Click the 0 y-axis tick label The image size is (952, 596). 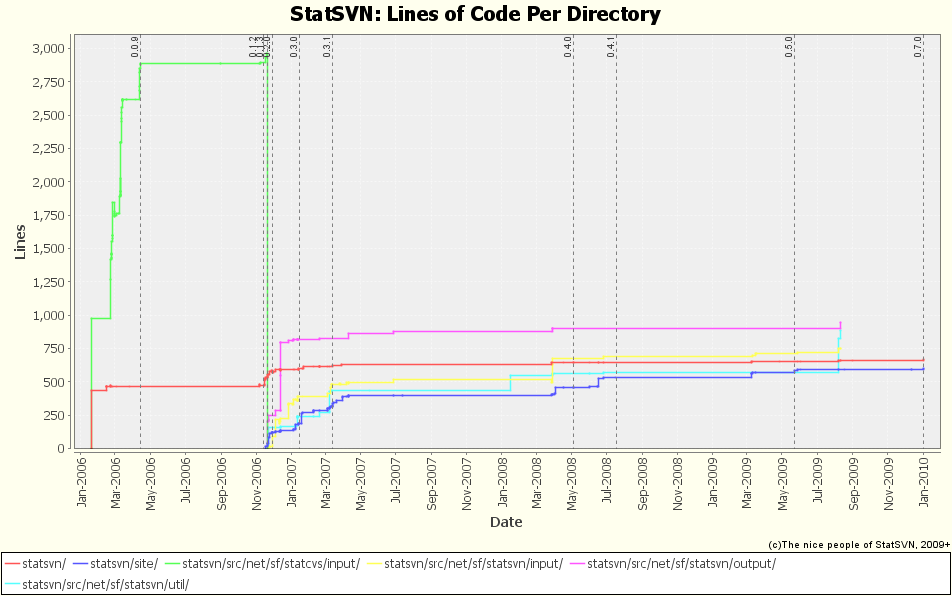tap(61, 449)
